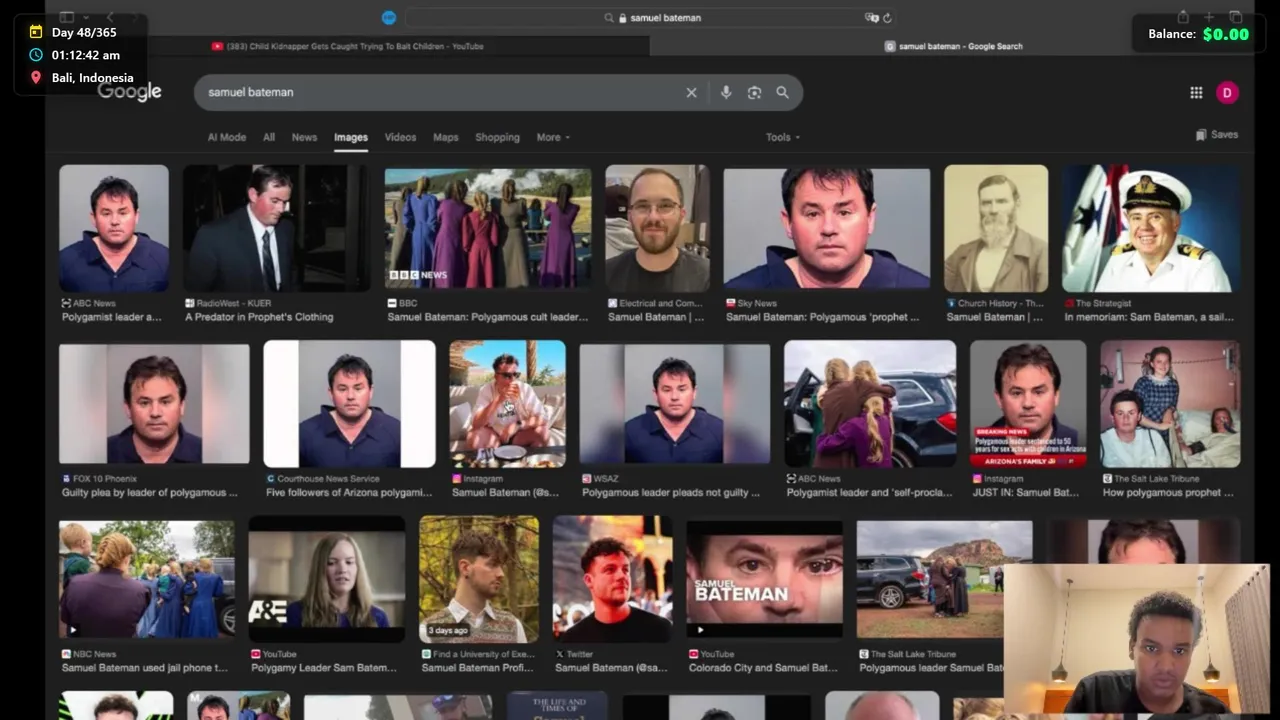Click the Safari address bar
1280x720 pixels.
click(650, 17)
